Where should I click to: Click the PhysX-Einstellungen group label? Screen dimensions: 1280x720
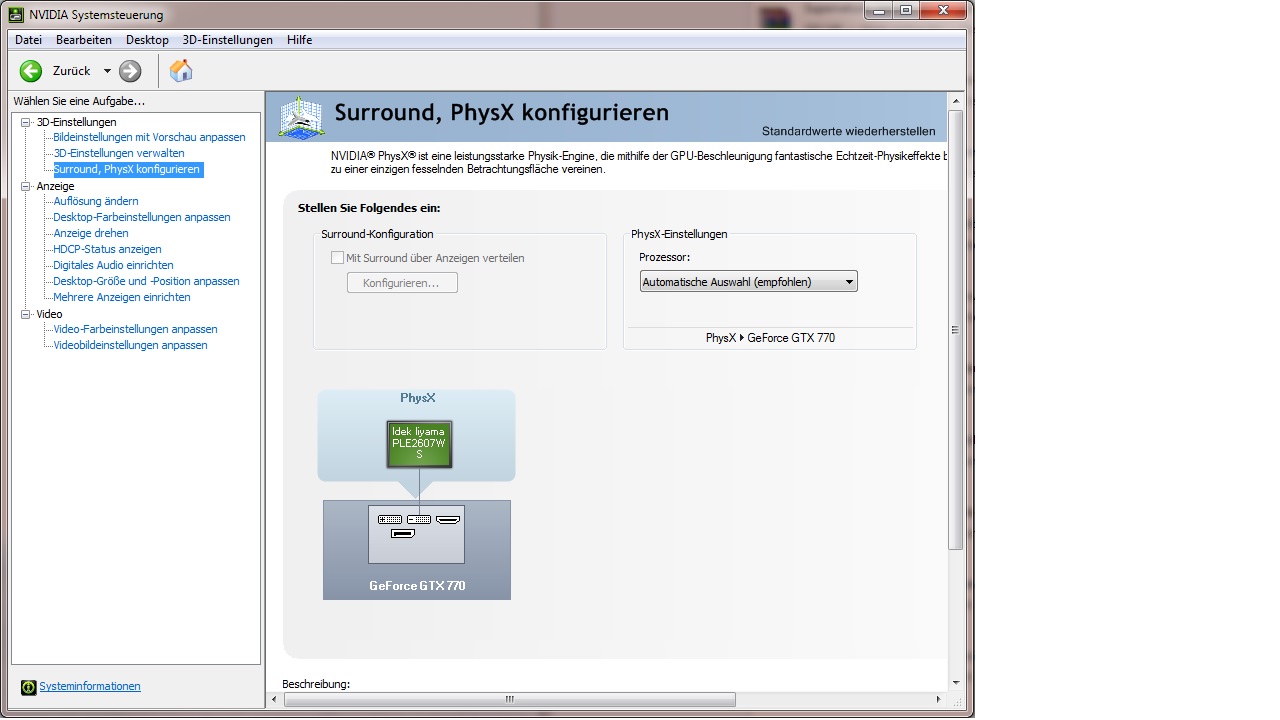(679, 234)
